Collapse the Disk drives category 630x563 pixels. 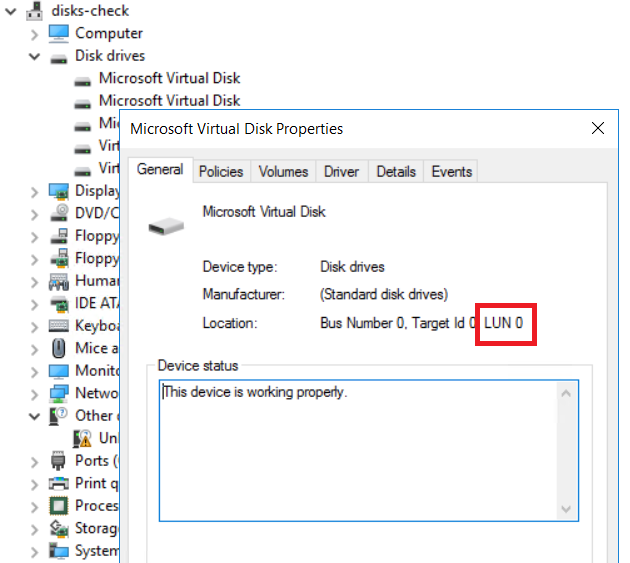(x=35, y=56)
